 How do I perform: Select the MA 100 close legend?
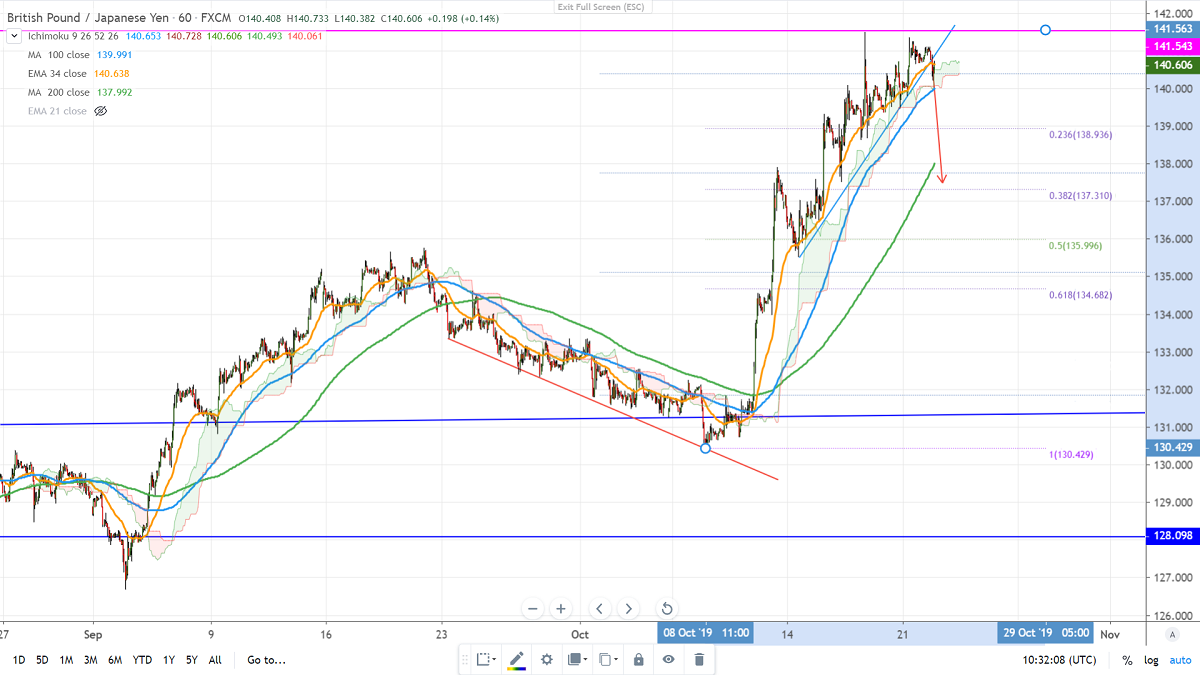59,55
